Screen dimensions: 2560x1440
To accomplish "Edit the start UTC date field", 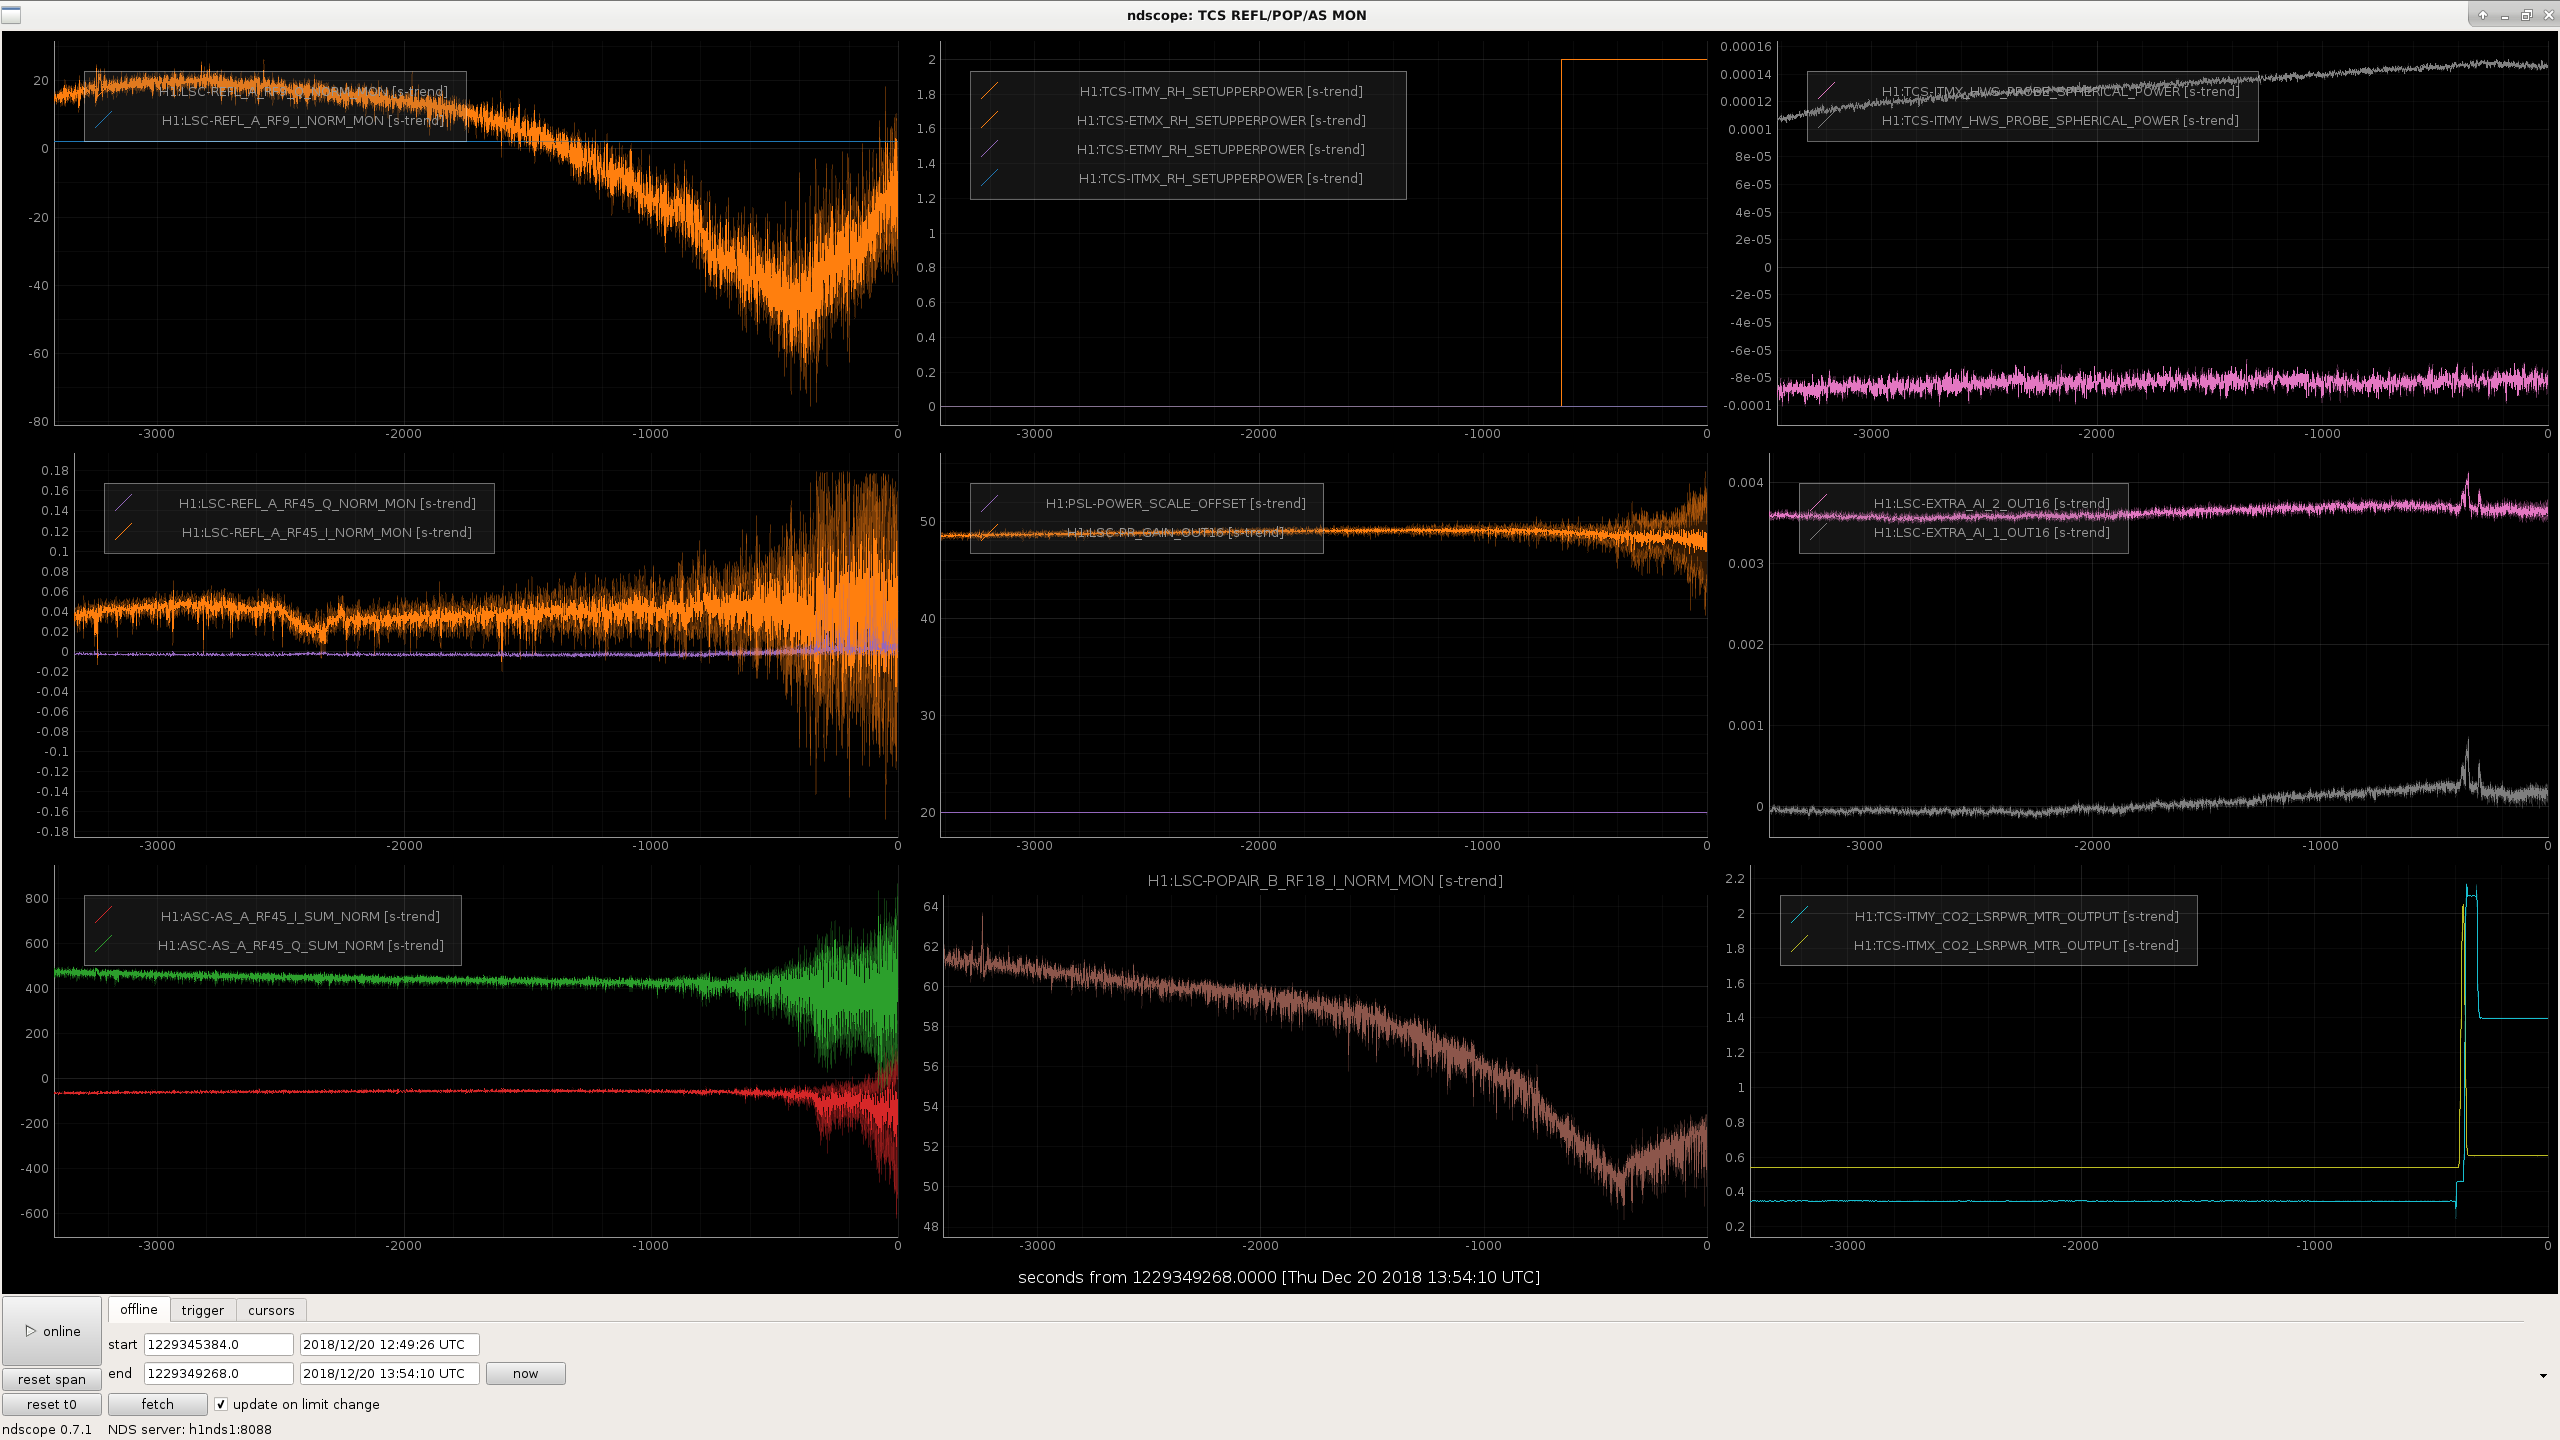I will click(x=390, y=1344).
